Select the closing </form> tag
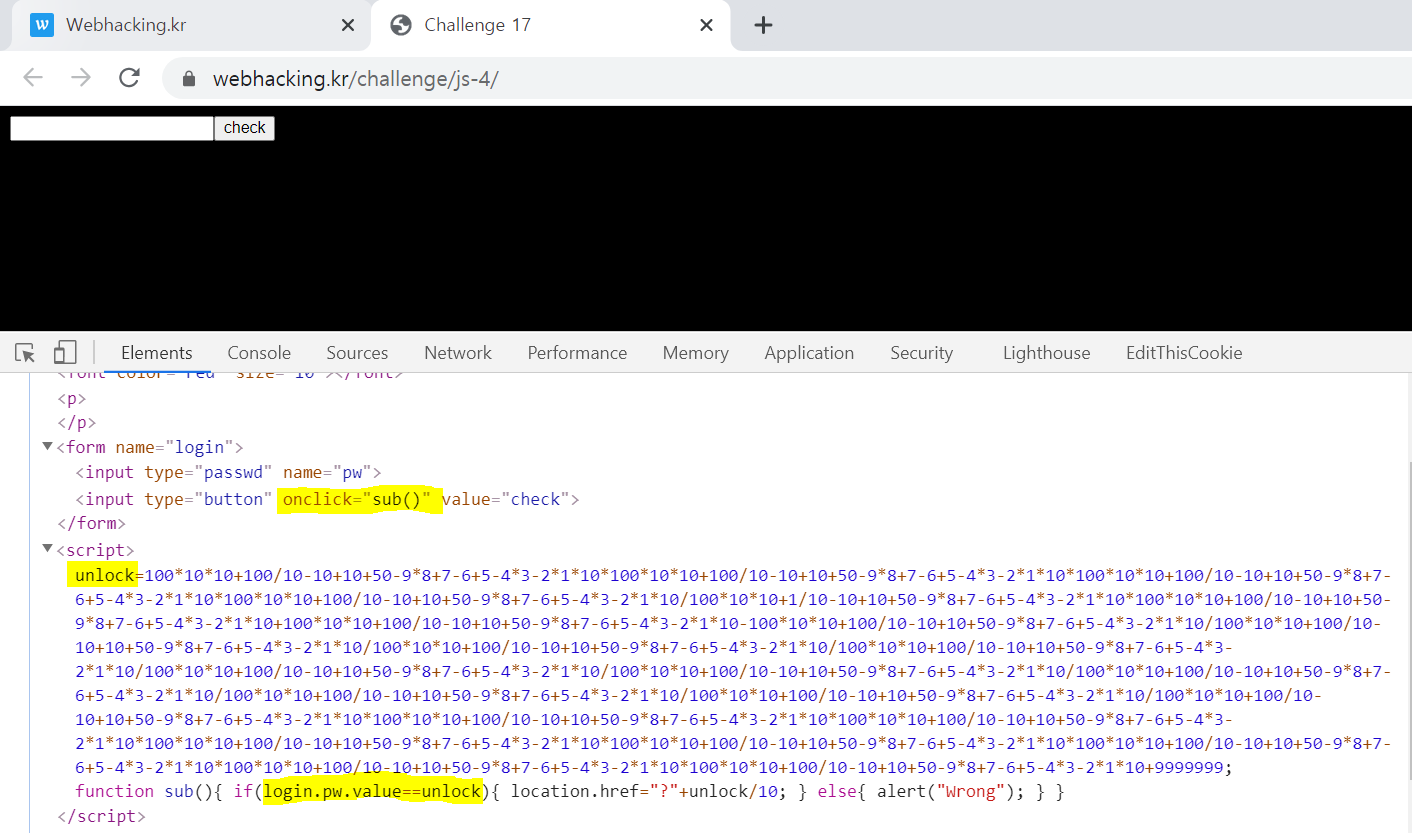1412x833 pixels. [x=91, y=523]
